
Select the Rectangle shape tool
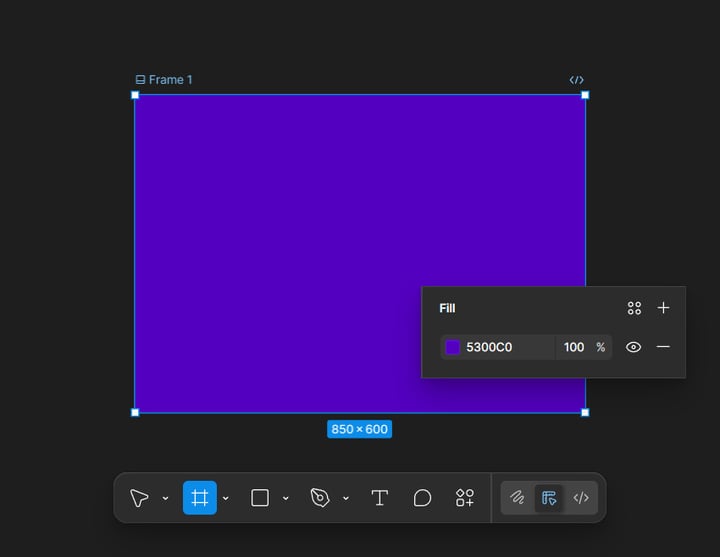tap(260, 498)
